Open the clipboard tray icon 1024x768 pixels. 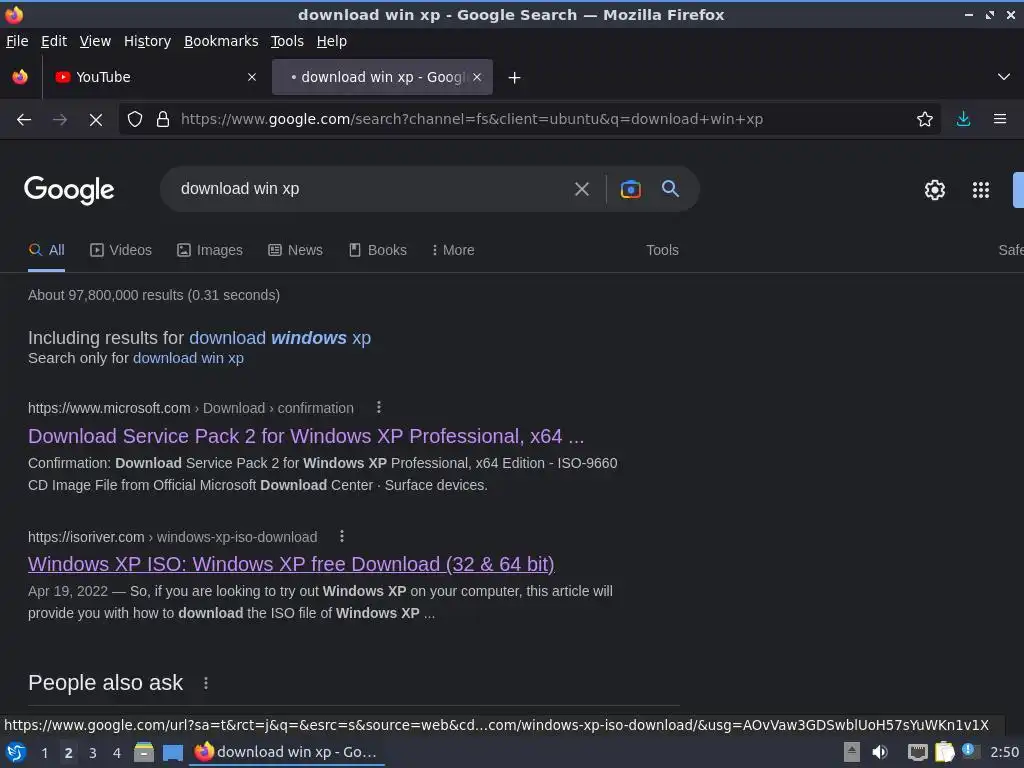[944, 752]
